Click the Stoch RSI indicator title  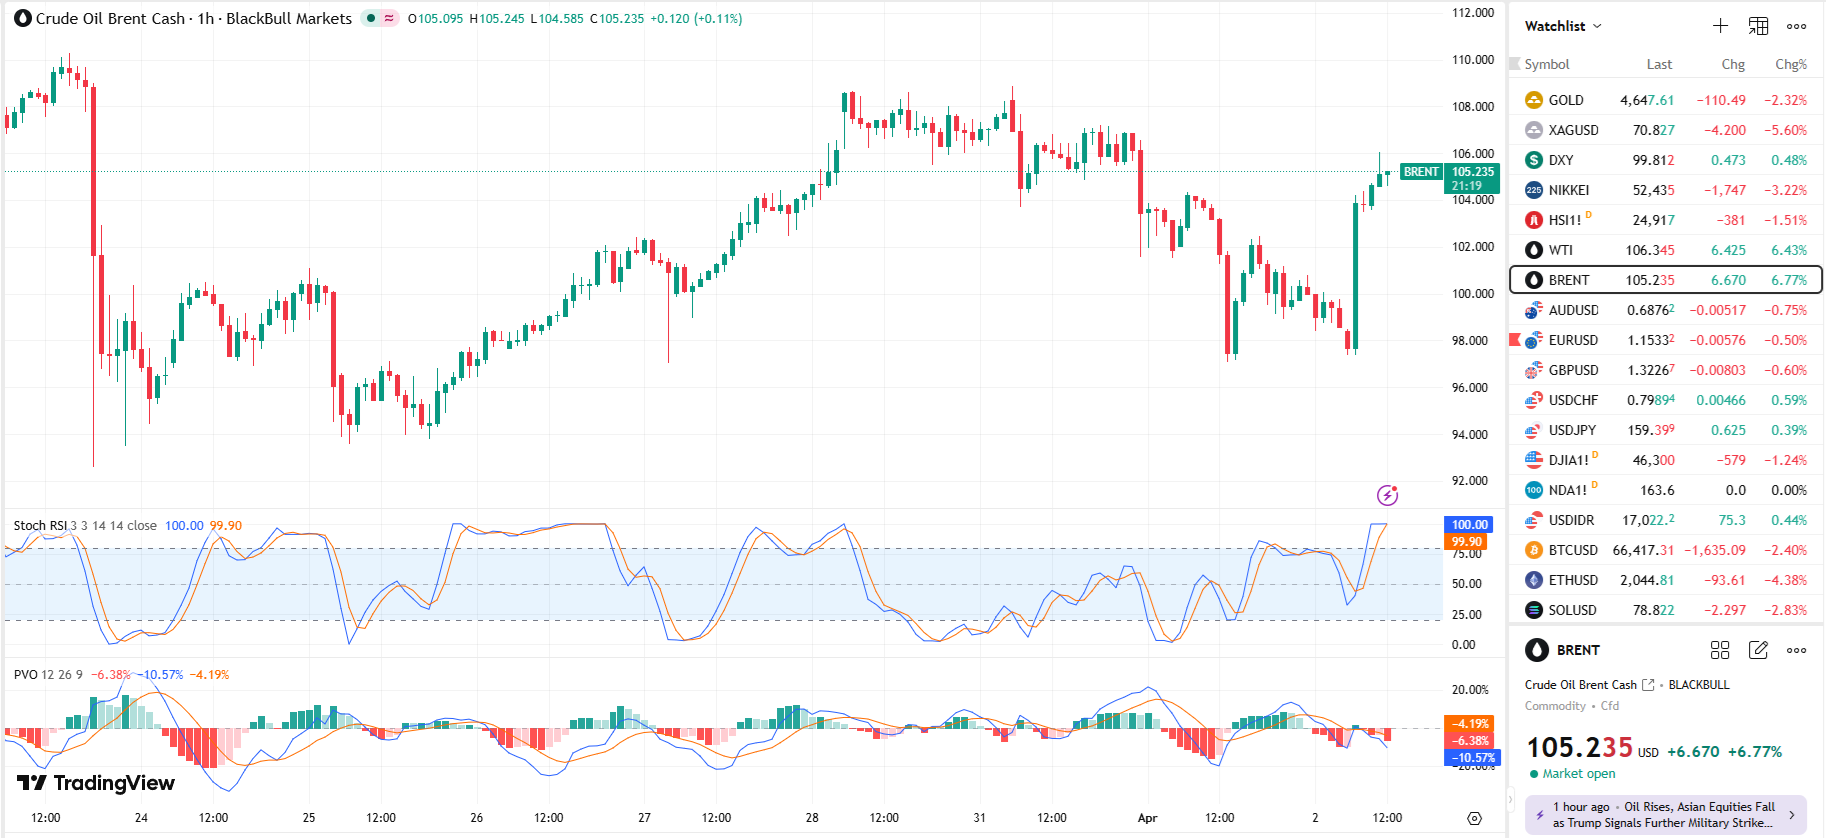pyautogui.click(x=40, y=526)
